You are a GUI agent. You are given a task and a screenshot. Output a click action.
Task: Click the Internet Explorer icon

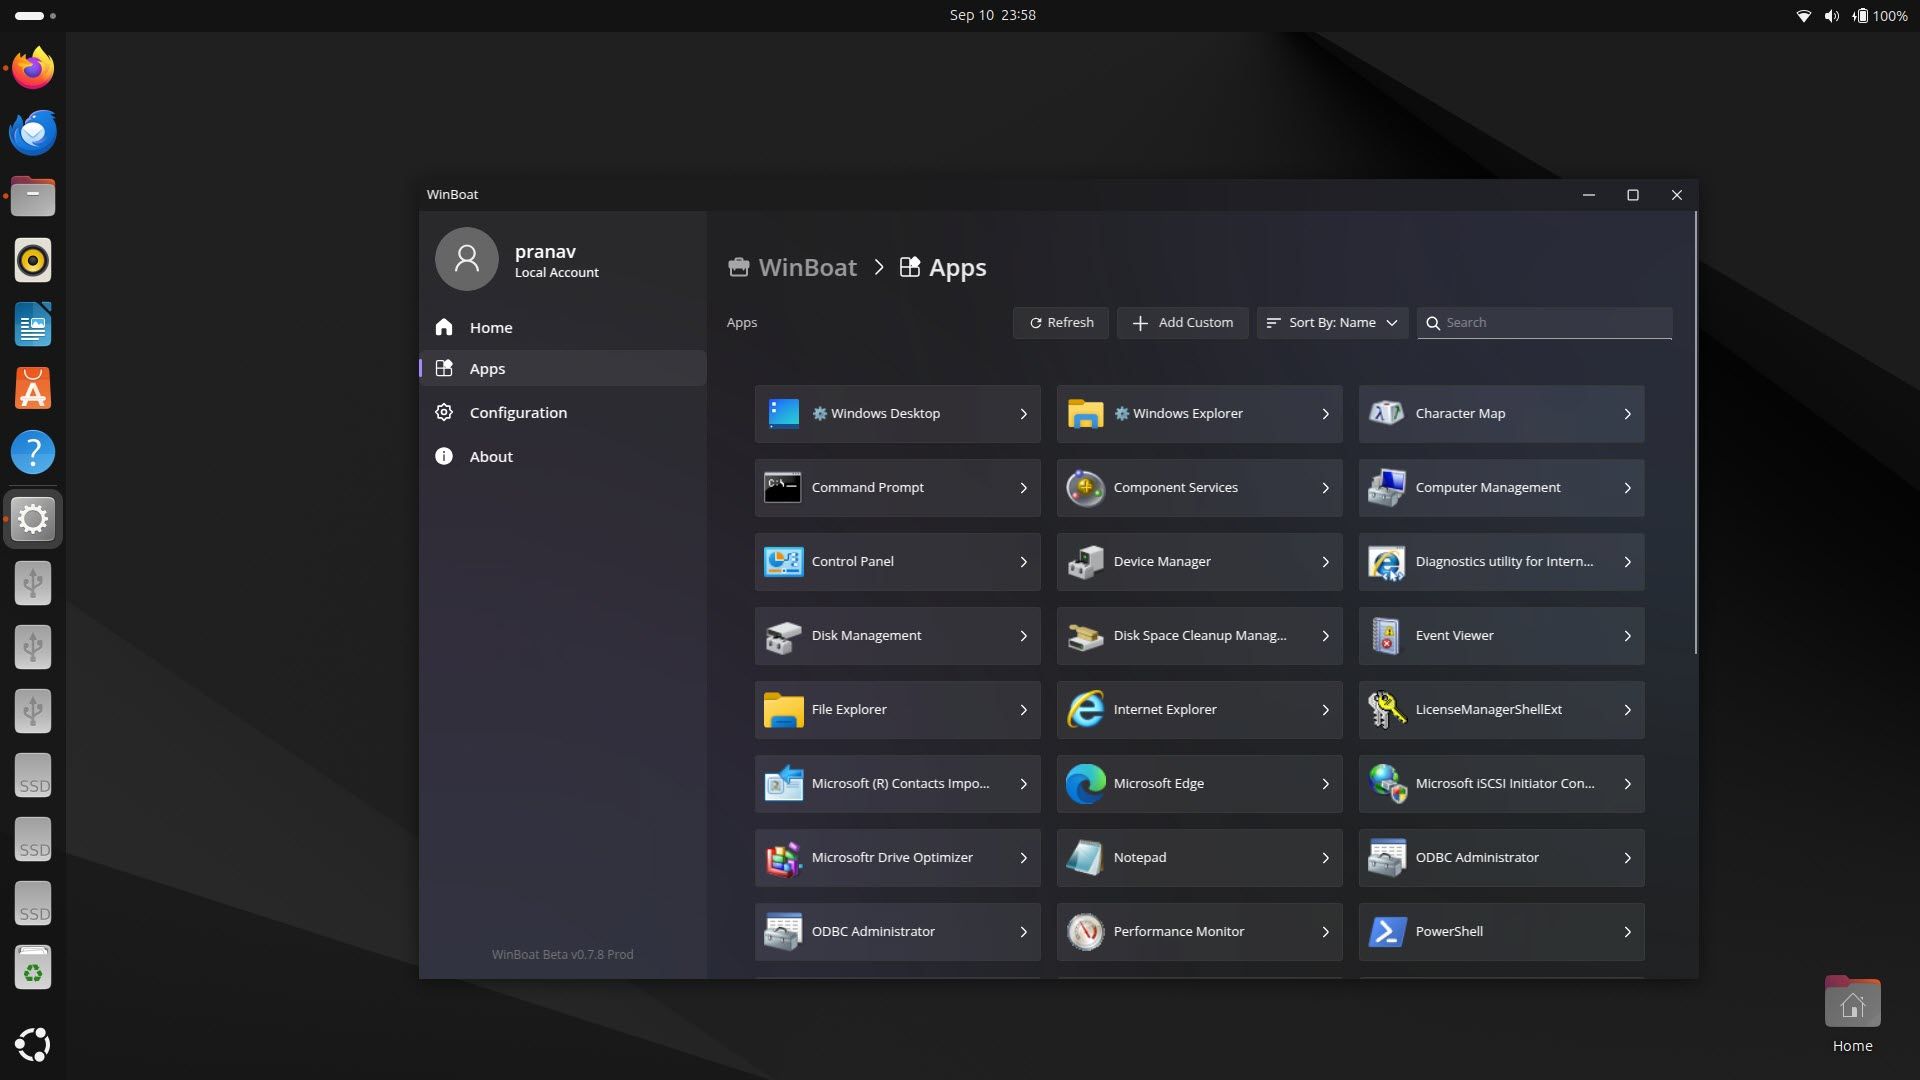(x=1085, y=709)
